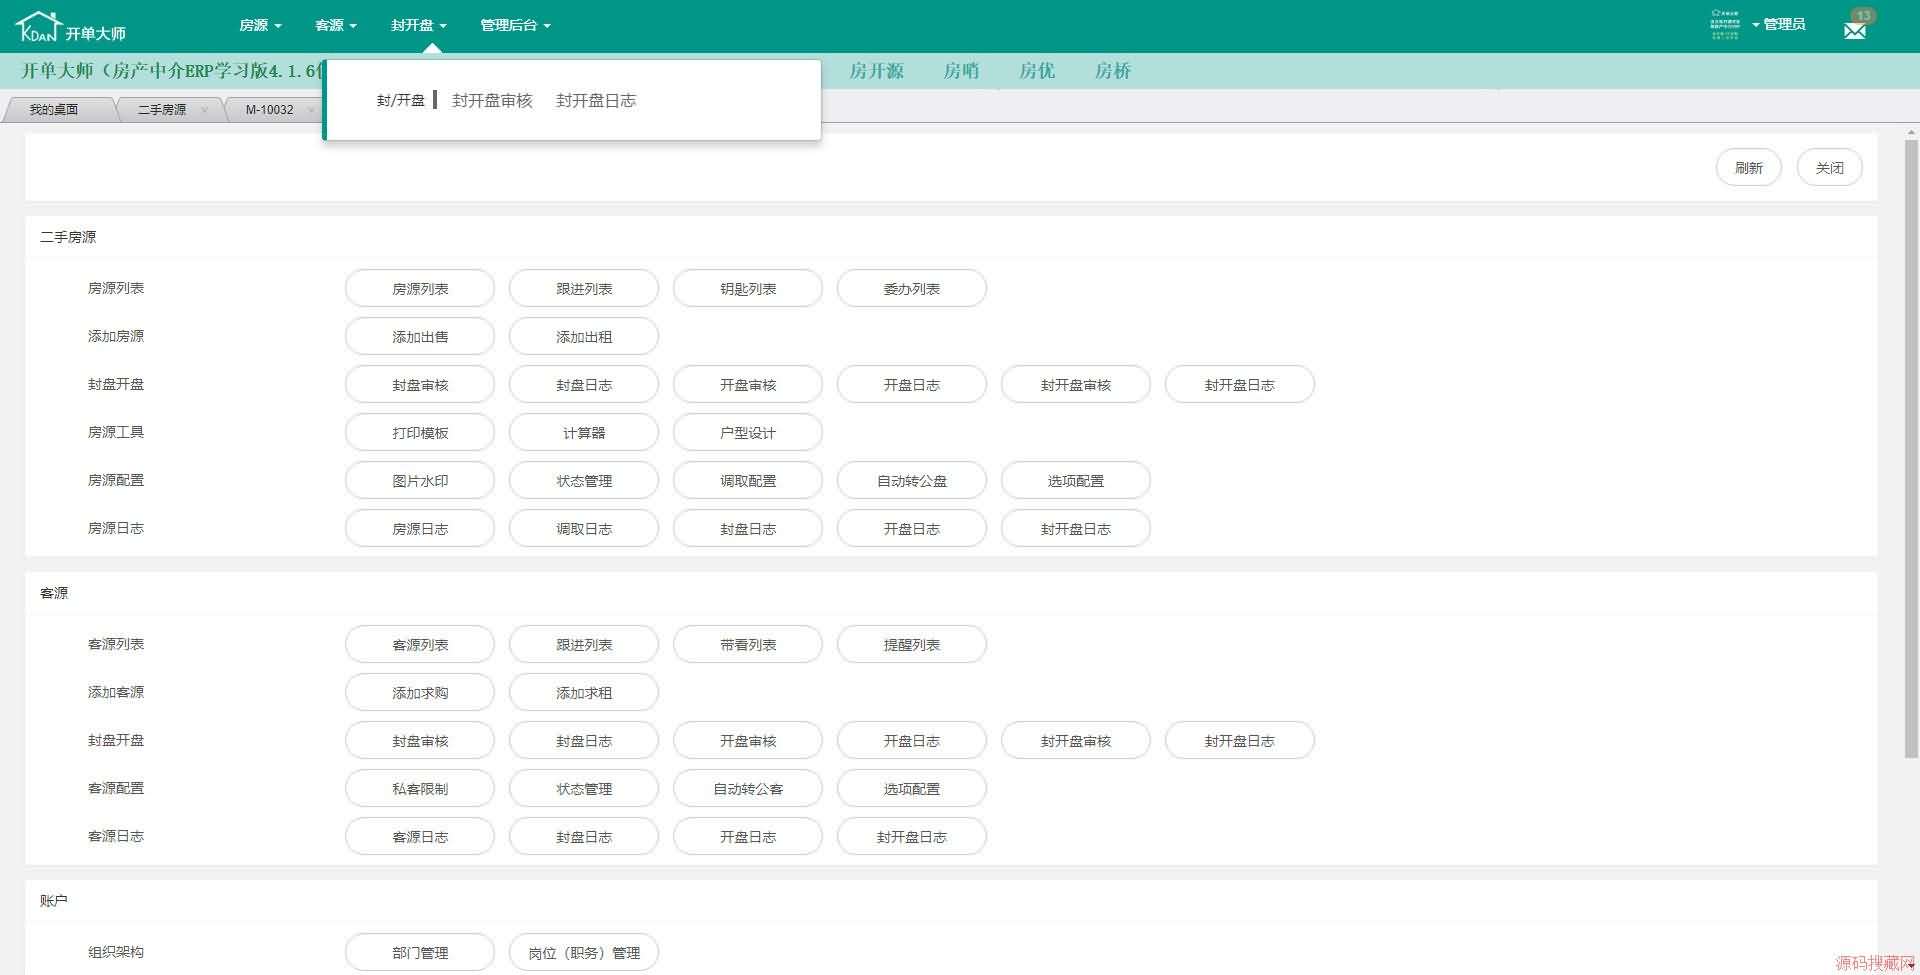Viewport: 1920px width, 975px height.
Task: Click the 账户 section heading
Action: click(54, 901)
